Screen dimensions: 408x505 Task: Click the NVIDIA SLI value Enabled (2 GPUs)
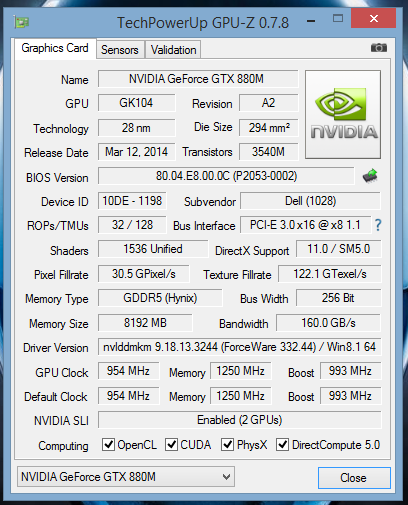click(x=239, y=420)
